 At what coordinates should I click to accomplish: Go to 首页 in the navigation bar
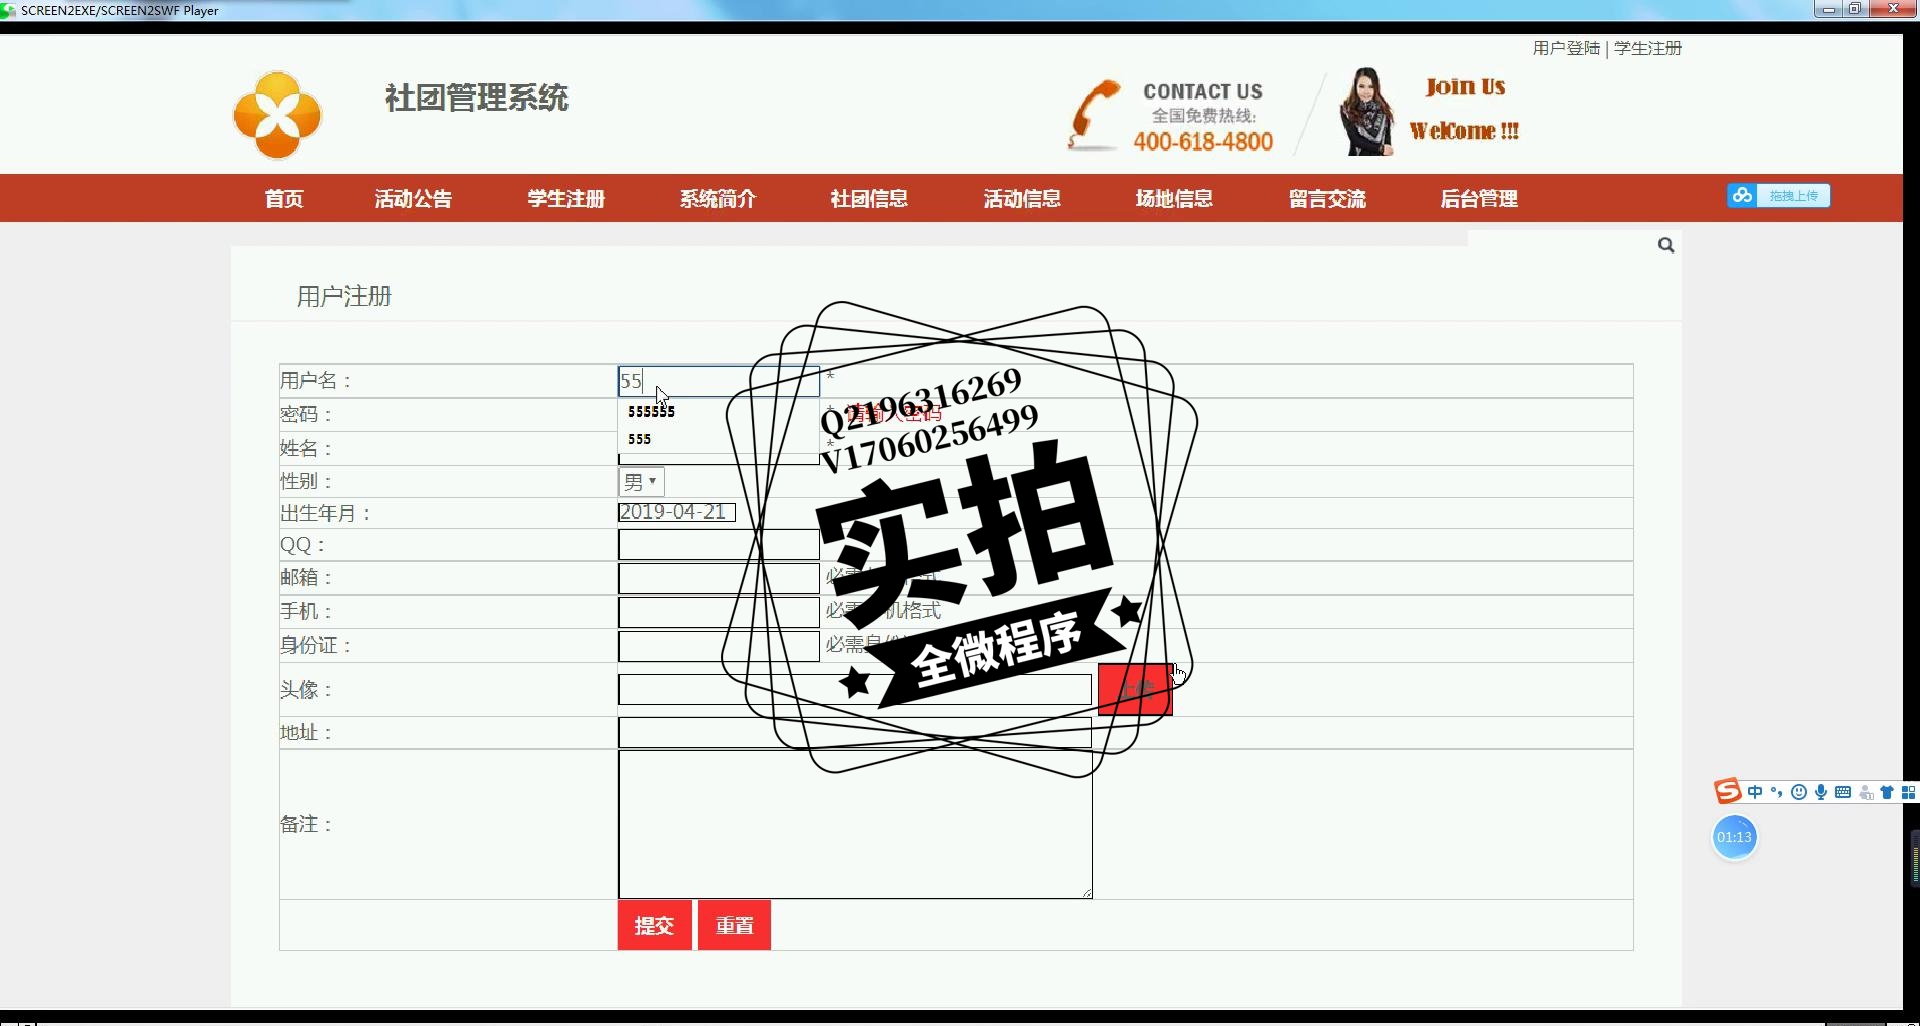284,198
